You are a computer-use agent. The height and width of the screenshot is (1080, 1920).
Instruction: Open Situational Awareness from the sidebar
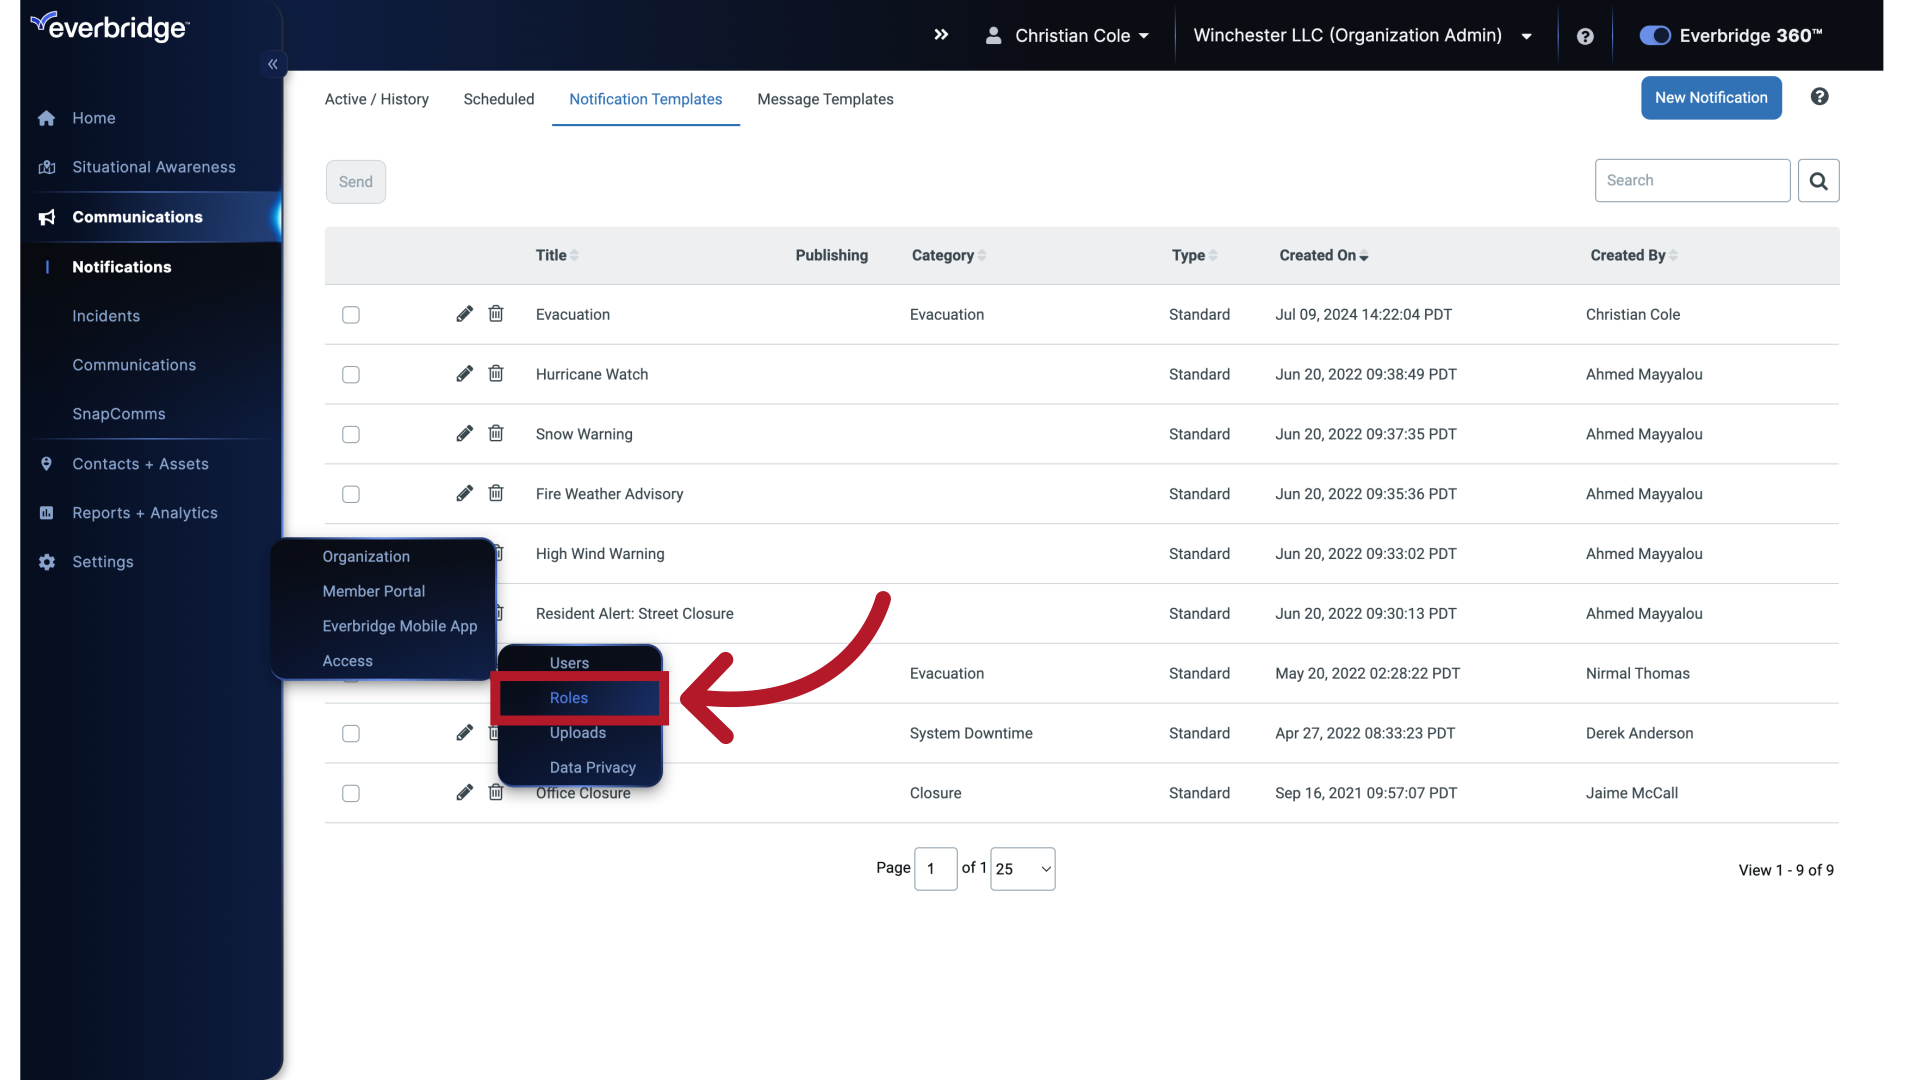[46, 167]
